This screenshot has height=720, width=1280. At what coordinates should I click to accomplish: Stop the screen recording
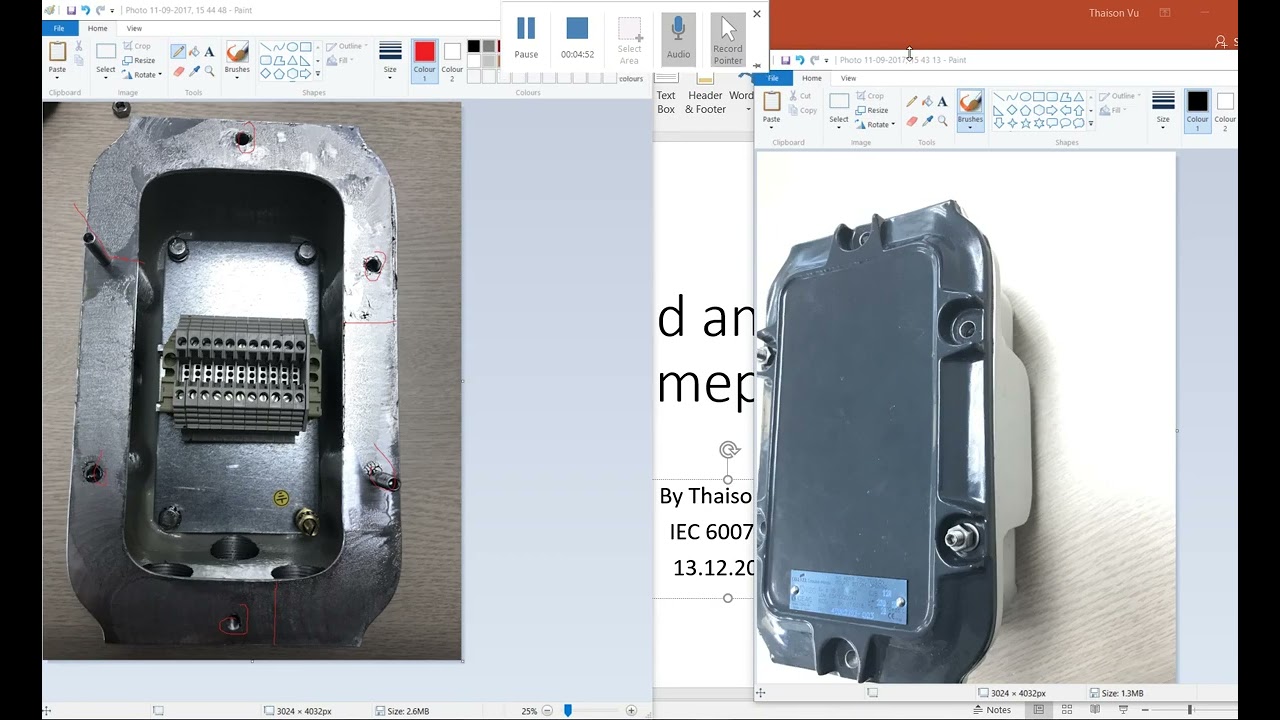[x=577, y=38]
